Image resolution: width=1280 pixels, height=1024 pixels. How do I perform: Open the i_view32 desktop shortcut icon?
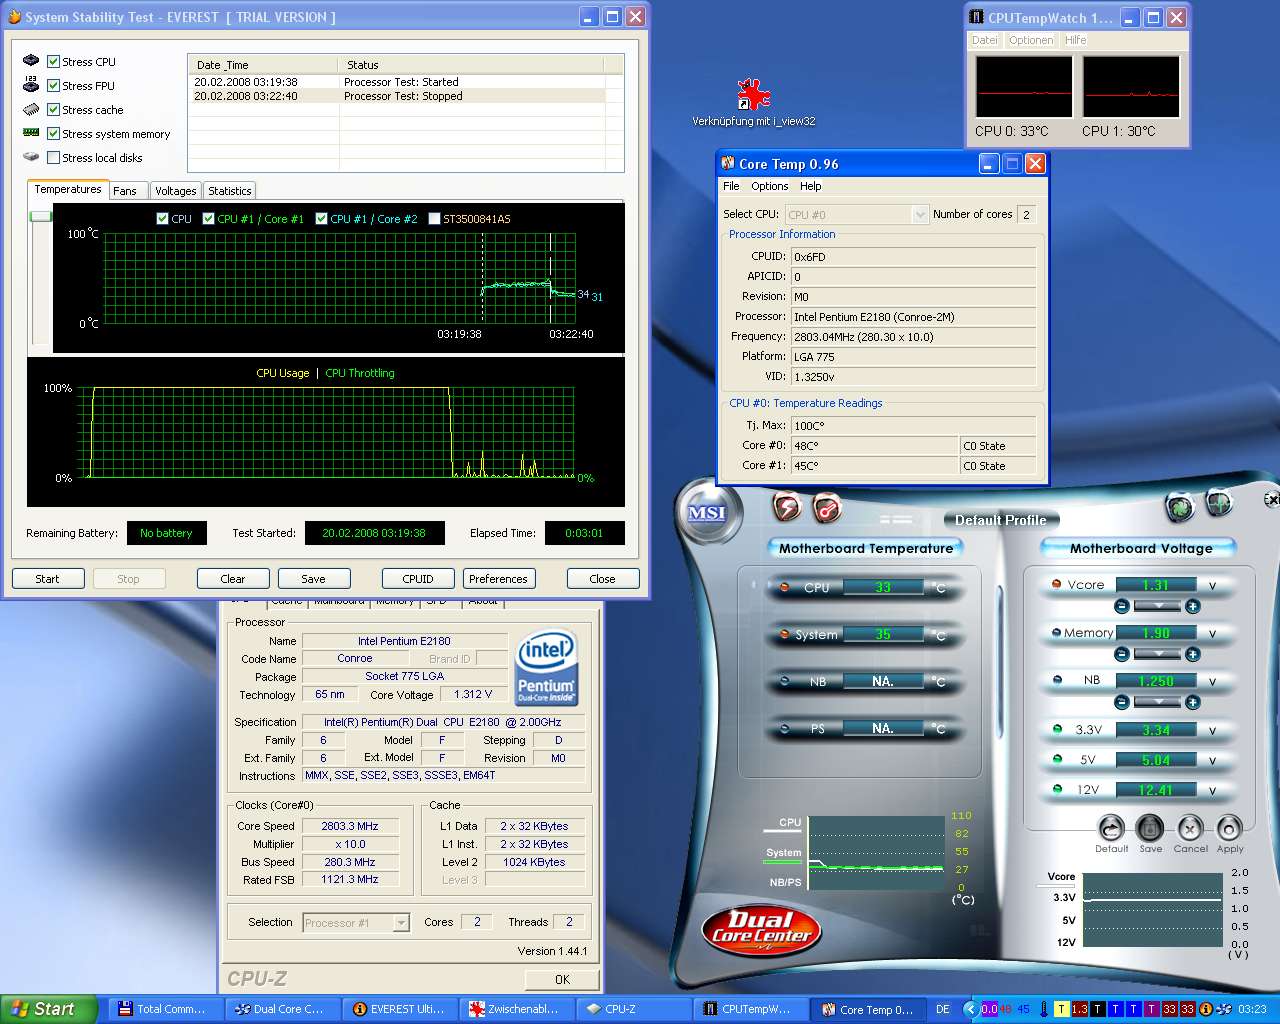point(753,95)
